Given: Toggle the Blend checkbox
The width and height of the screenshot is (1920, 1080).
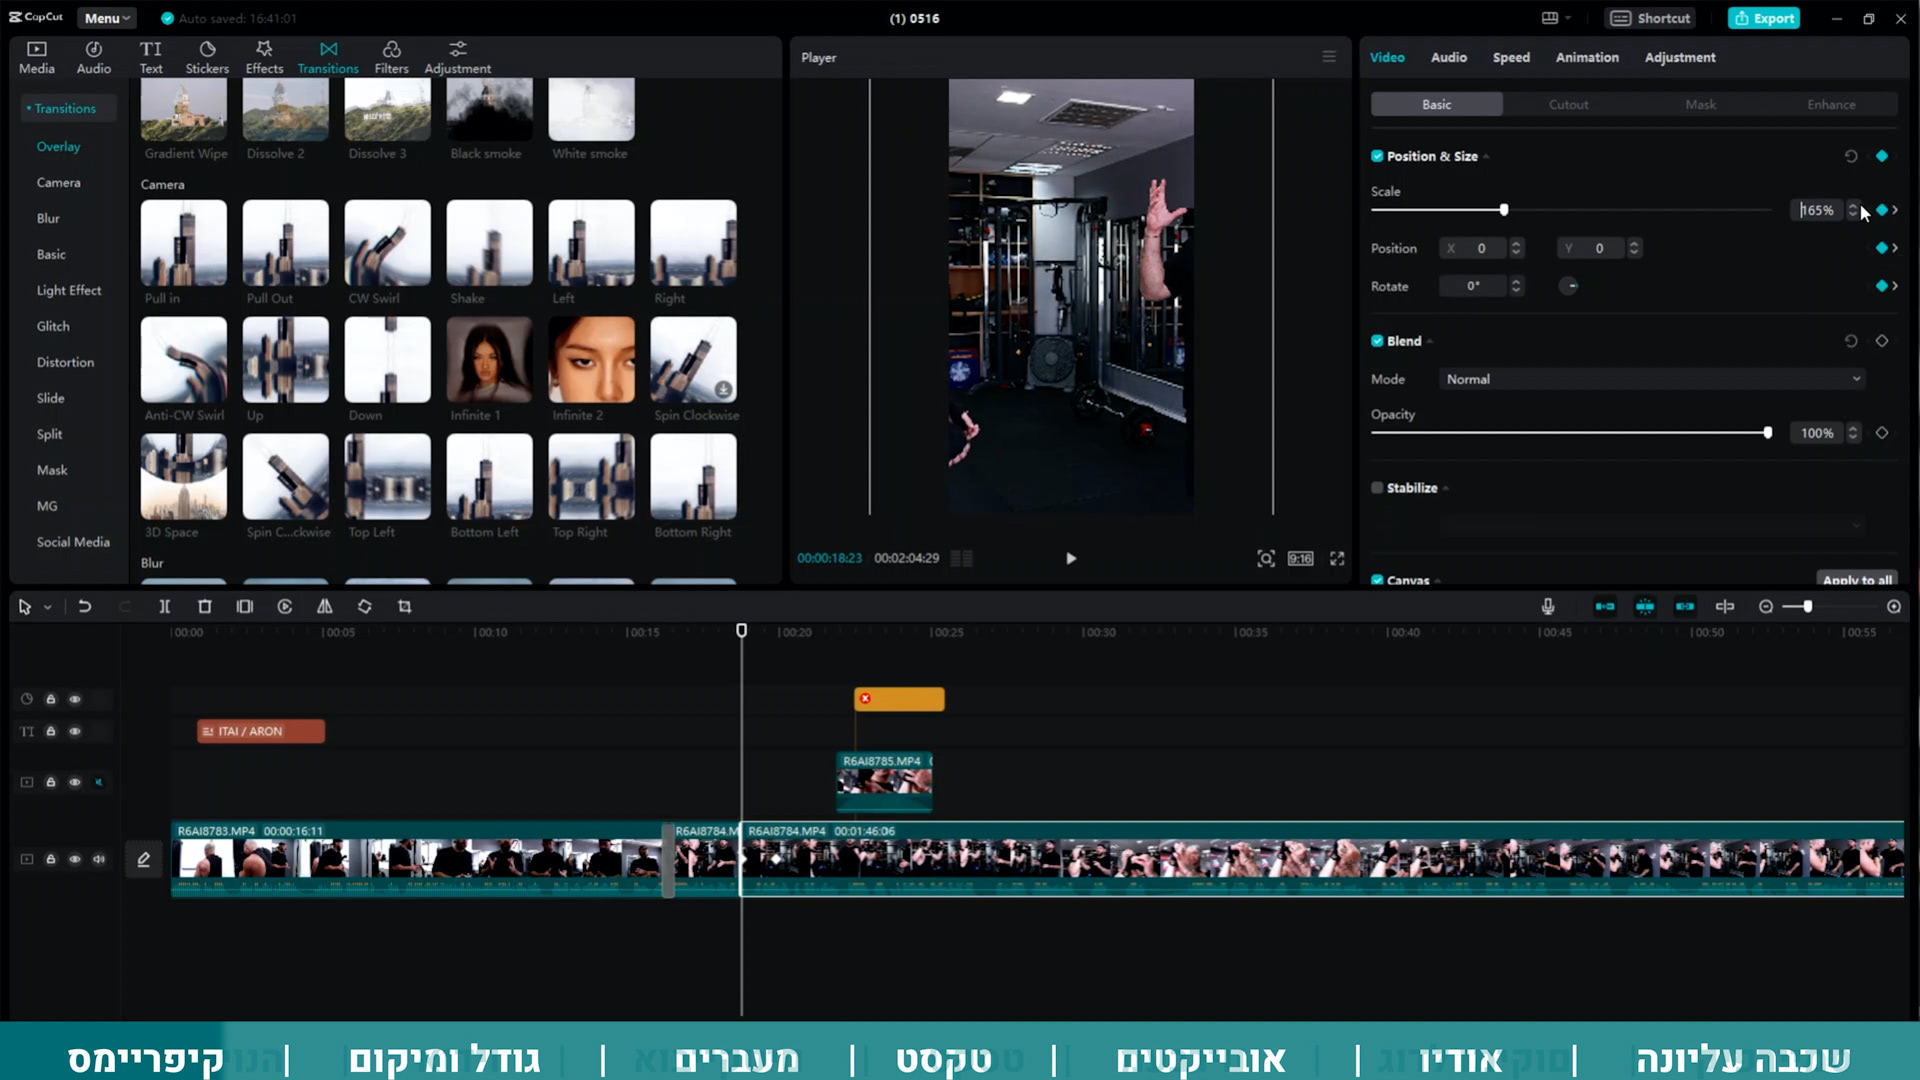Looking at the screenshot, I should tap(1377, 341).
